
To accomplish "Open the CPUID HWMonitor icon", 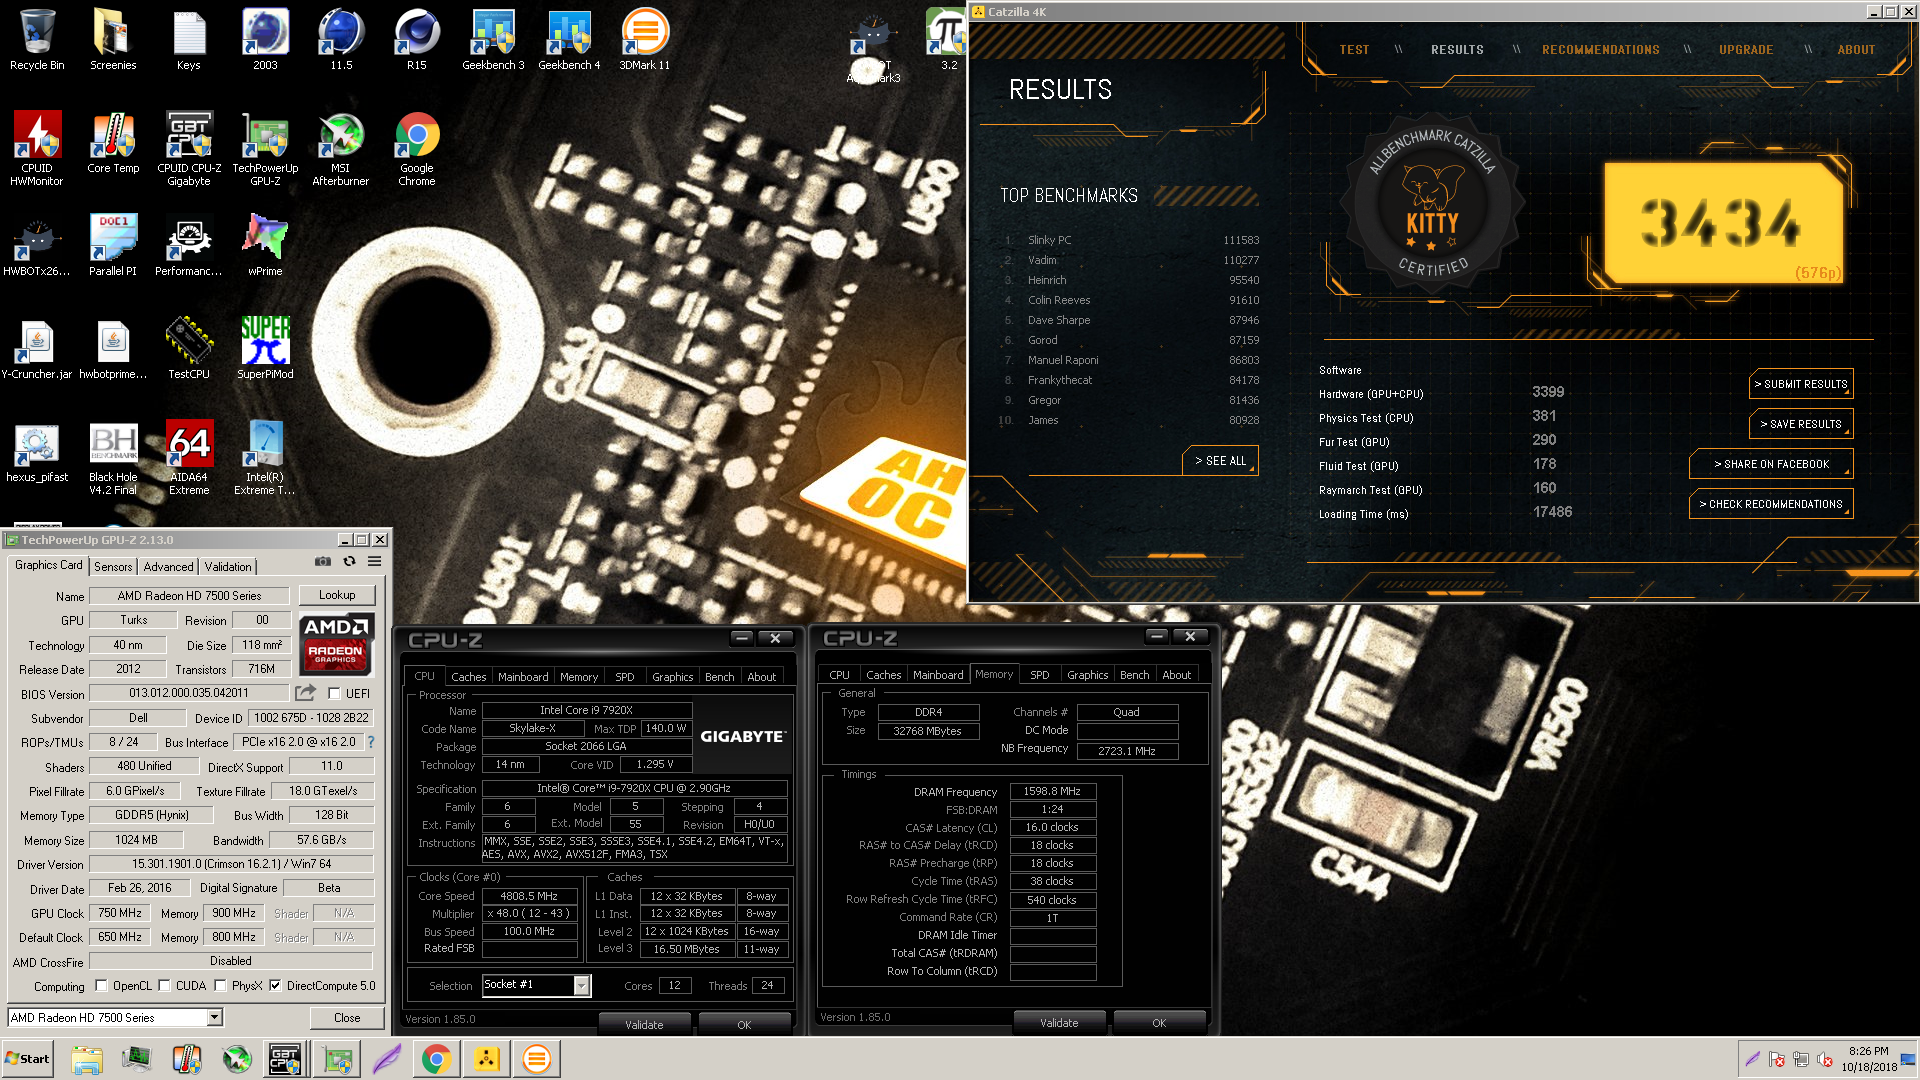I will (37, 149).
